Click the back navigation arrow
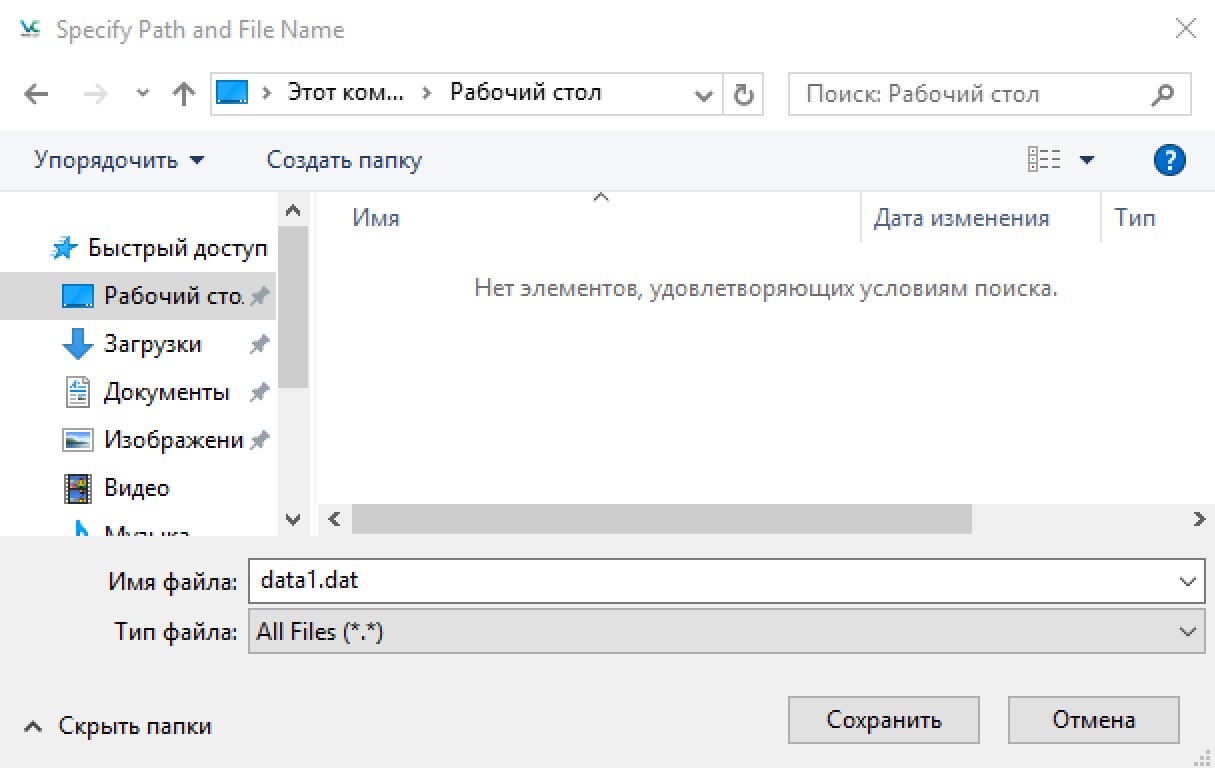The width and height of the screenshot is (1215, 768). 36,94
